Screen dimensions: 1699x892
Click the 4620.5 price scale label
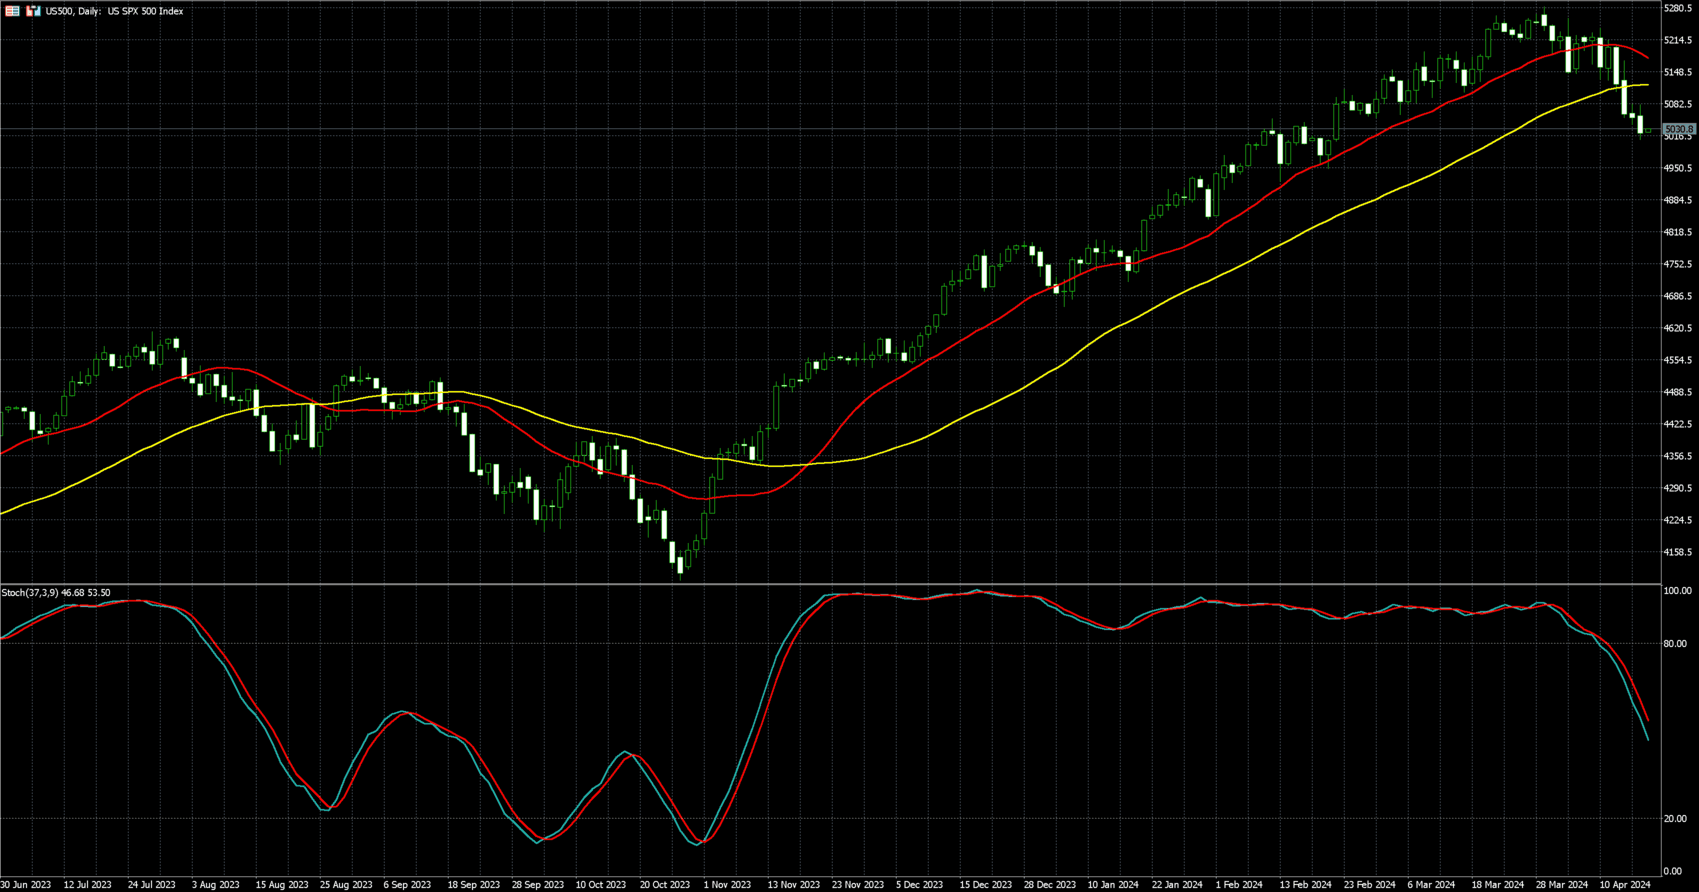point(1677,328)
